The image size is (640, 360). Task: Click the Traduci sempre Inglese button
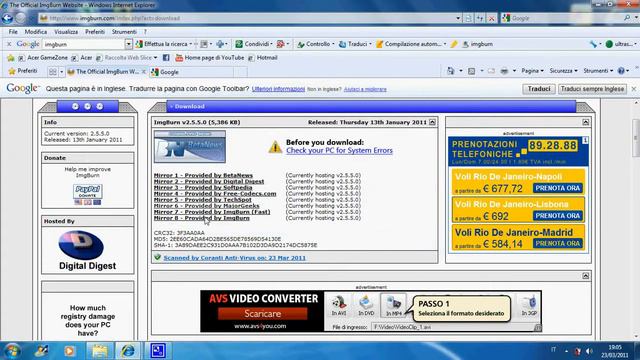click(592, 89)
